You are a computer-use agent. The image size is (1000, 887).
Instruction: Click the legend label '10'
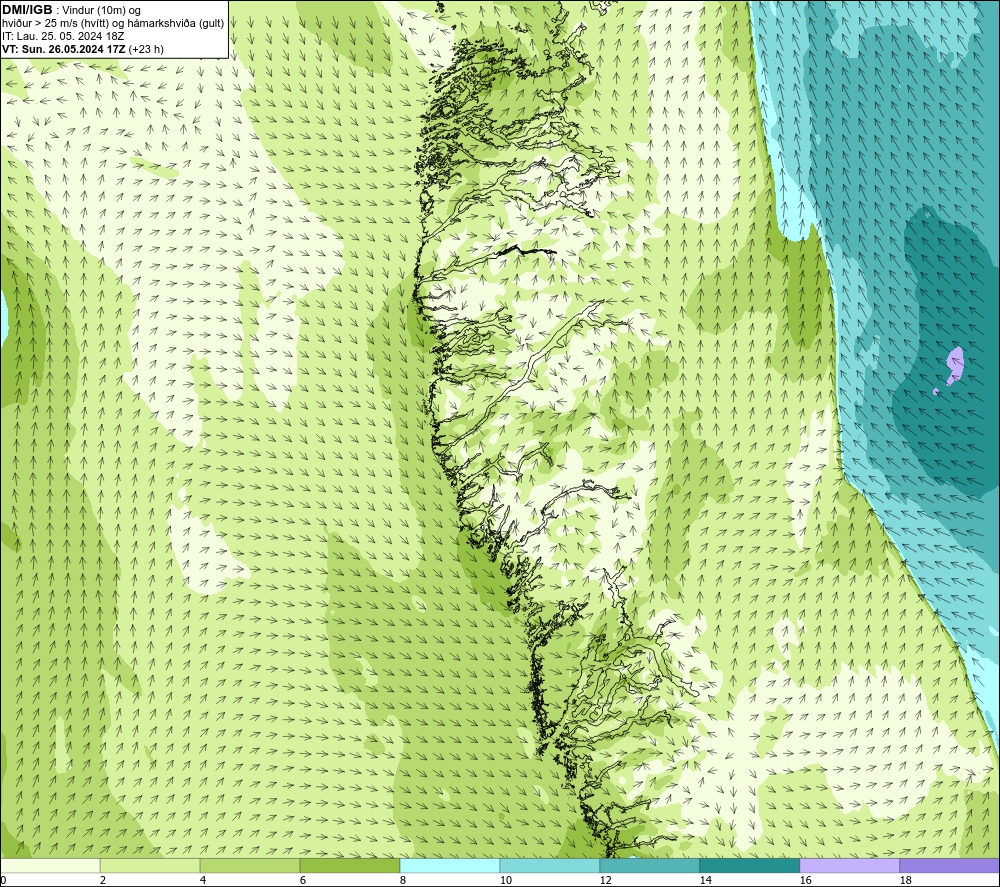505,881
